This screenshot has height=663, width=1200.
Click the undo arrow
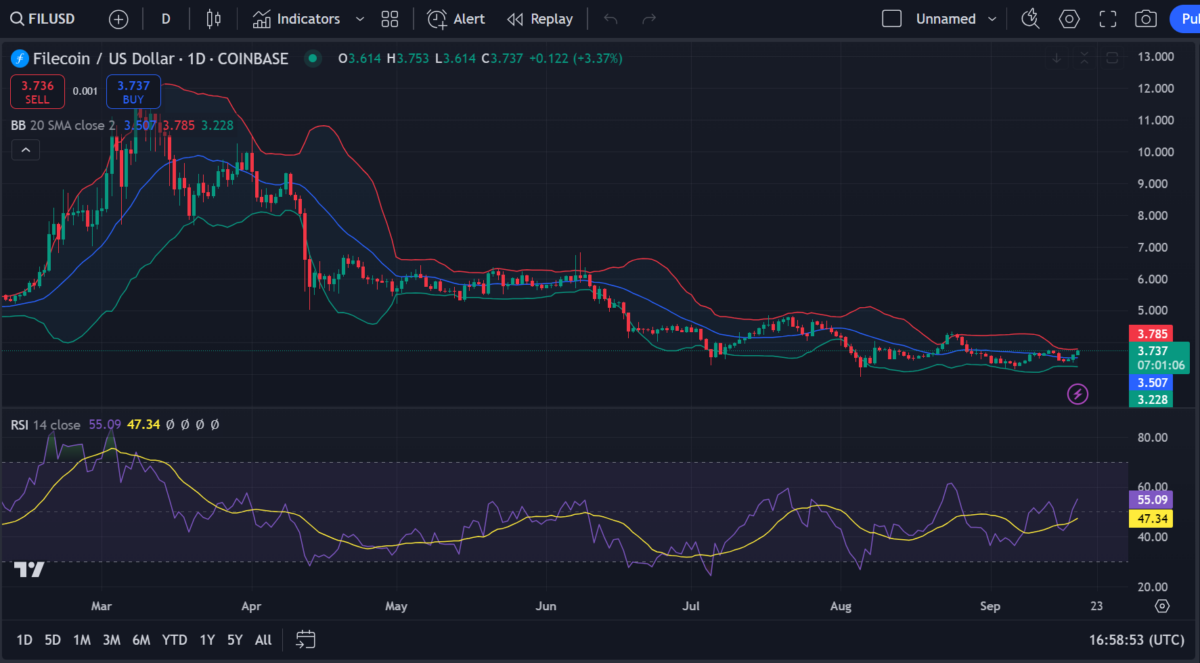(611, 19)
